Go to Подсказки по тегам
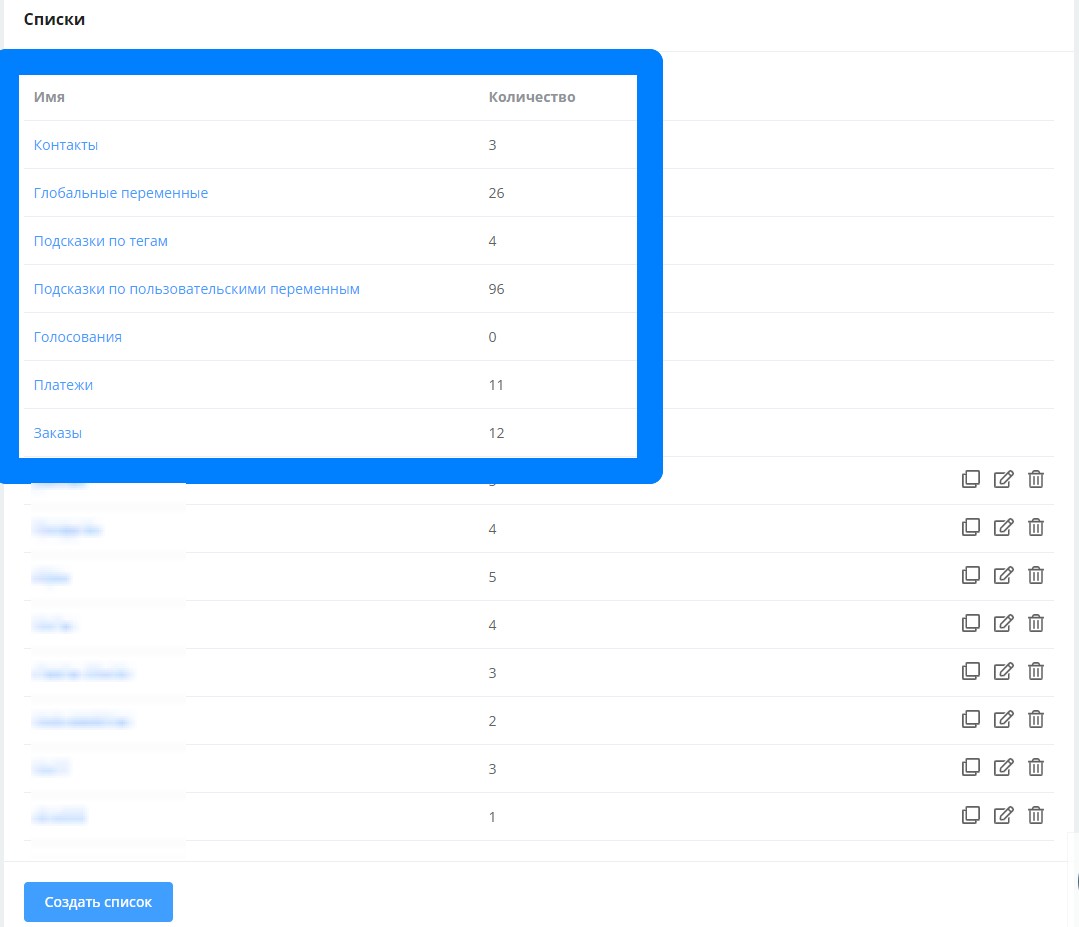Image resolution: width=1079 pixels, height=927 pixels. 100,241
